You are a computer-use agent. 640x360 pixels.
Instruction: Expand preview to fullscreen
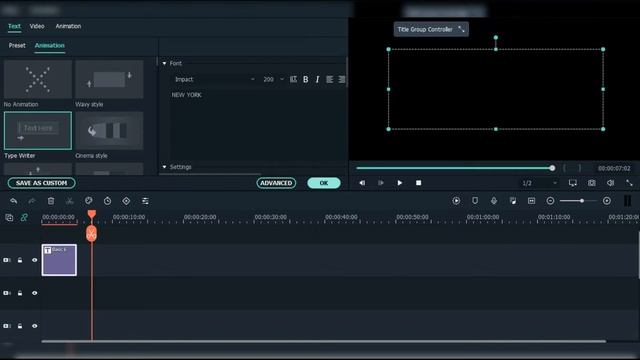(629, 183)
